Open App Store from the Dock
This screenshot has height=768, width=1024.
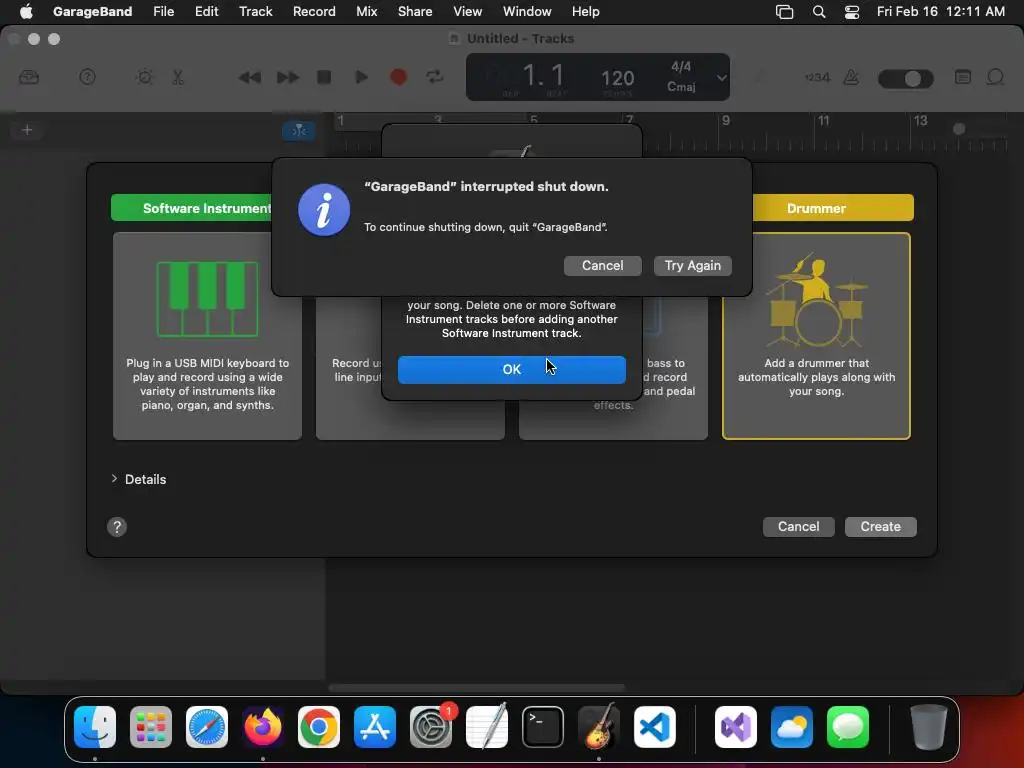(374, 727)
